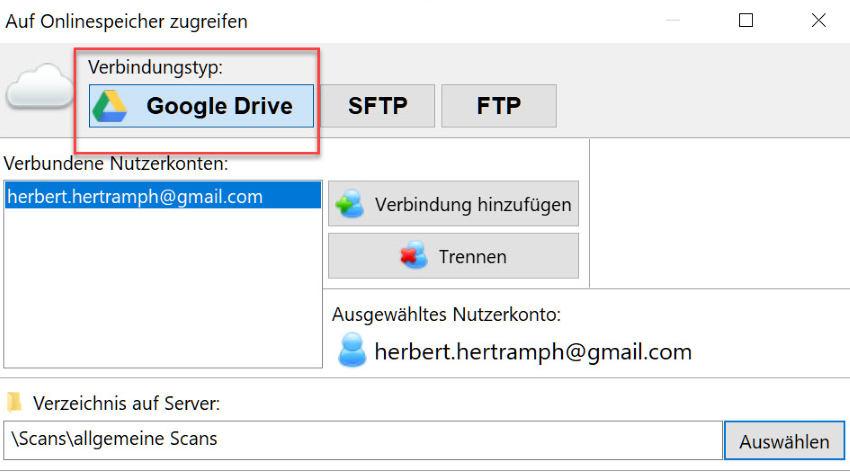
Task: Click the selected account email below Ausgewähltes Nutzerkonto
Action: click(x=533, y=352)
